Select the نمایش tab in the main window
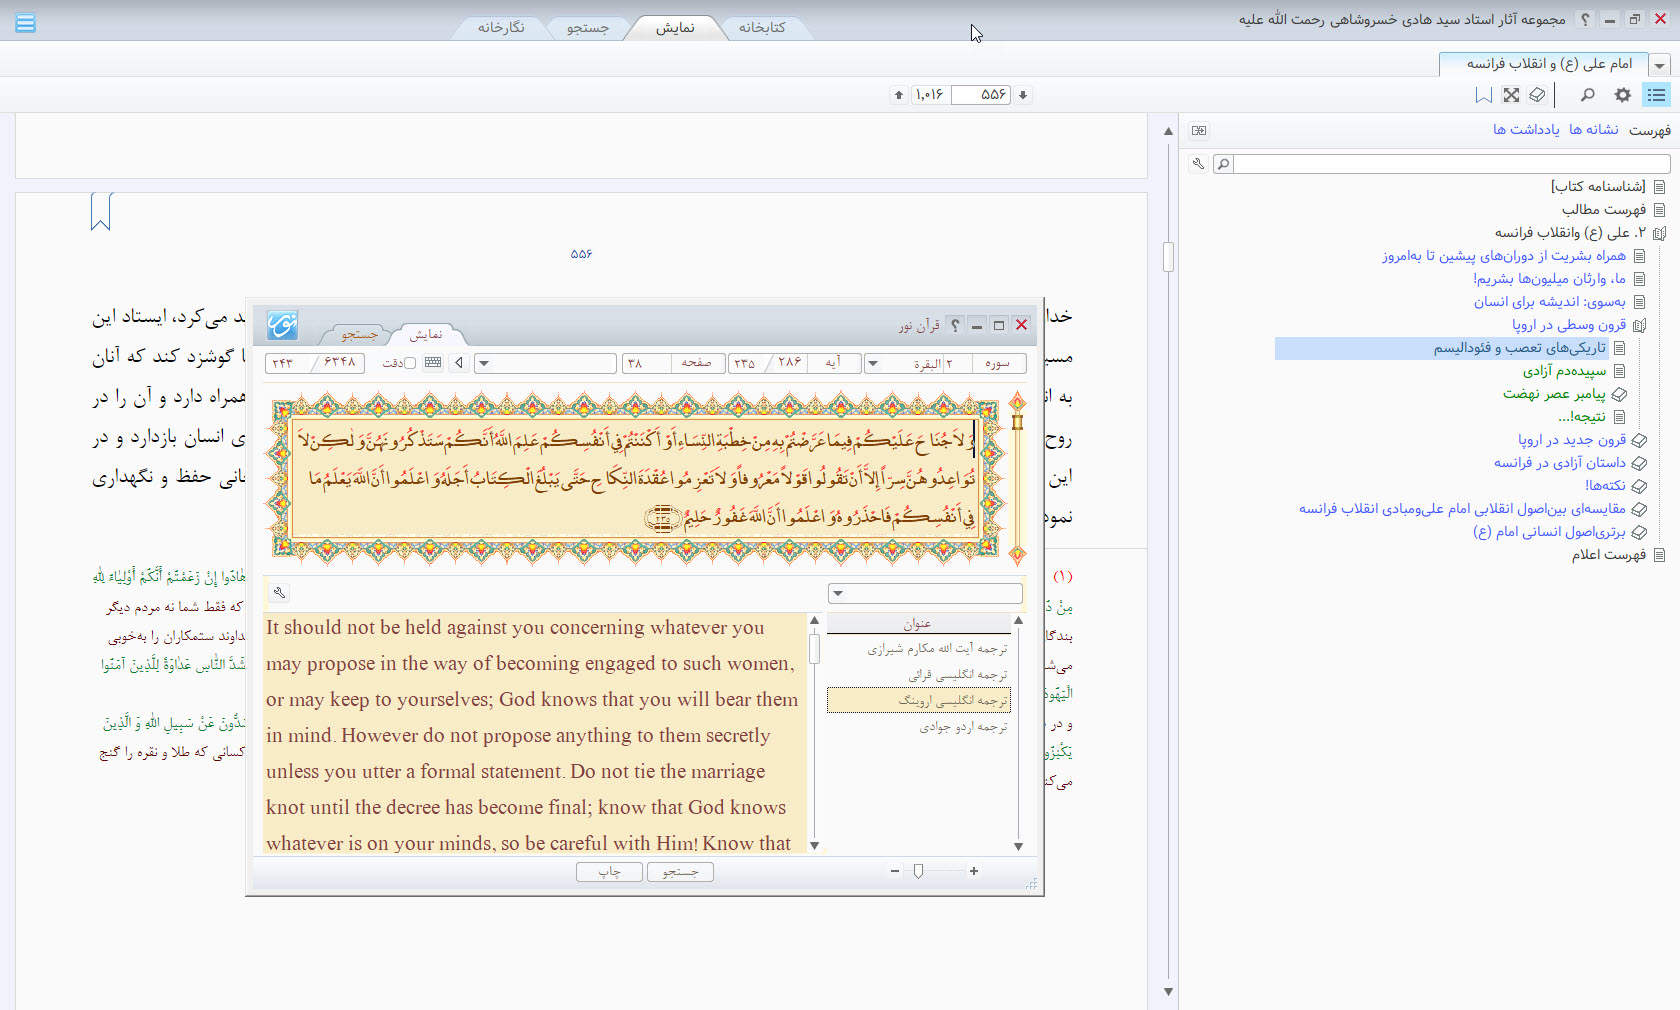This screenshot has width=1680, height=1010. pyautogui.click(x=675, y=27)
